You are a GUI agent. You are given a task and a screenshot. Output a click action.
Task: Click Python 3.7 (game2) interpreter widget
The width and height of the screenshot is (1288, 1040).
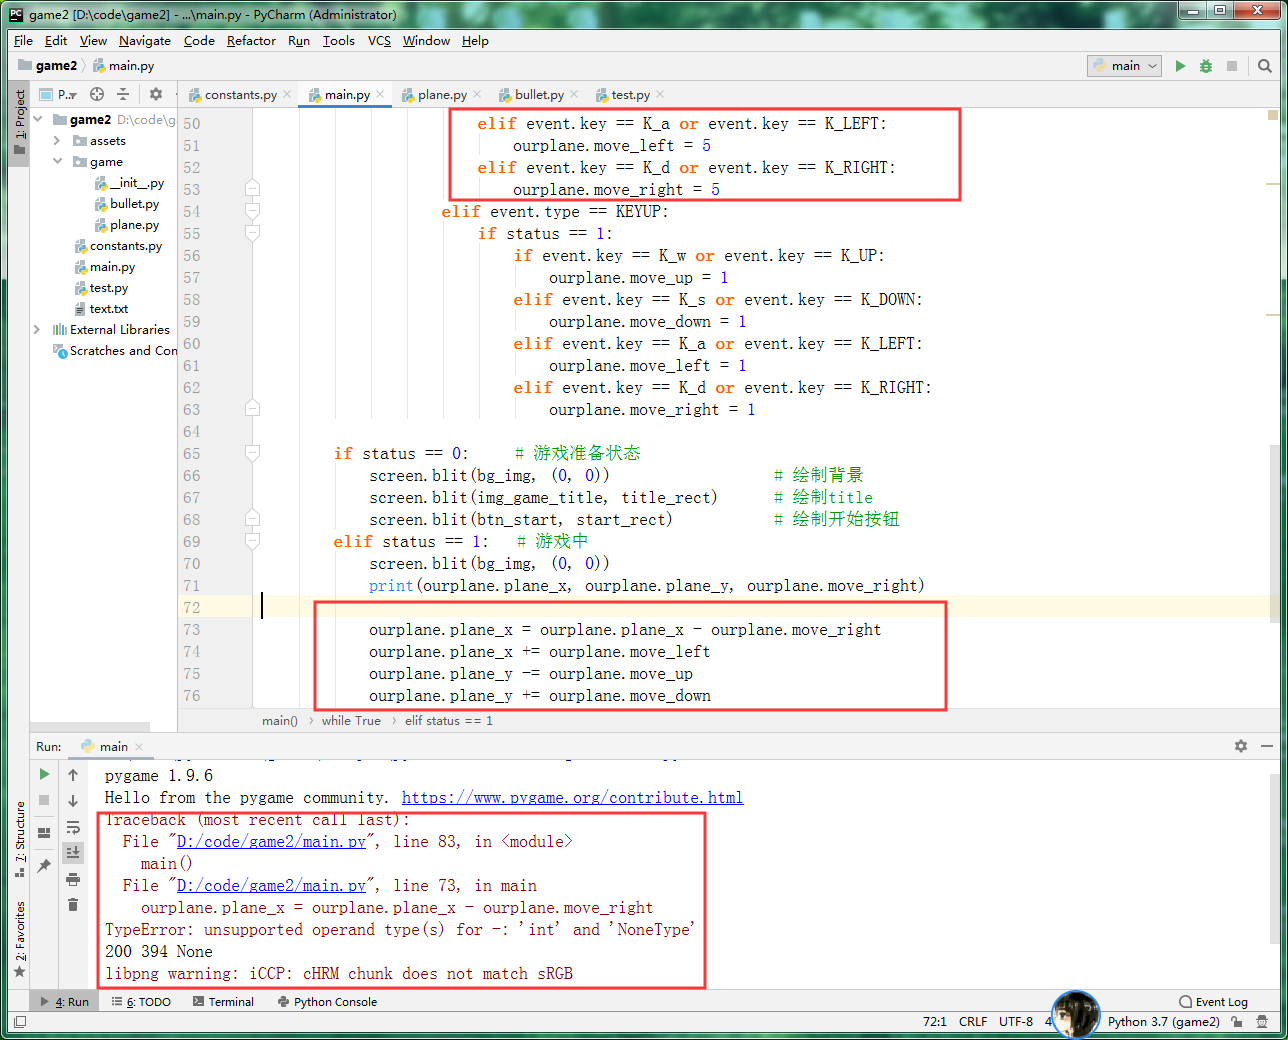pos(1163,1022)
